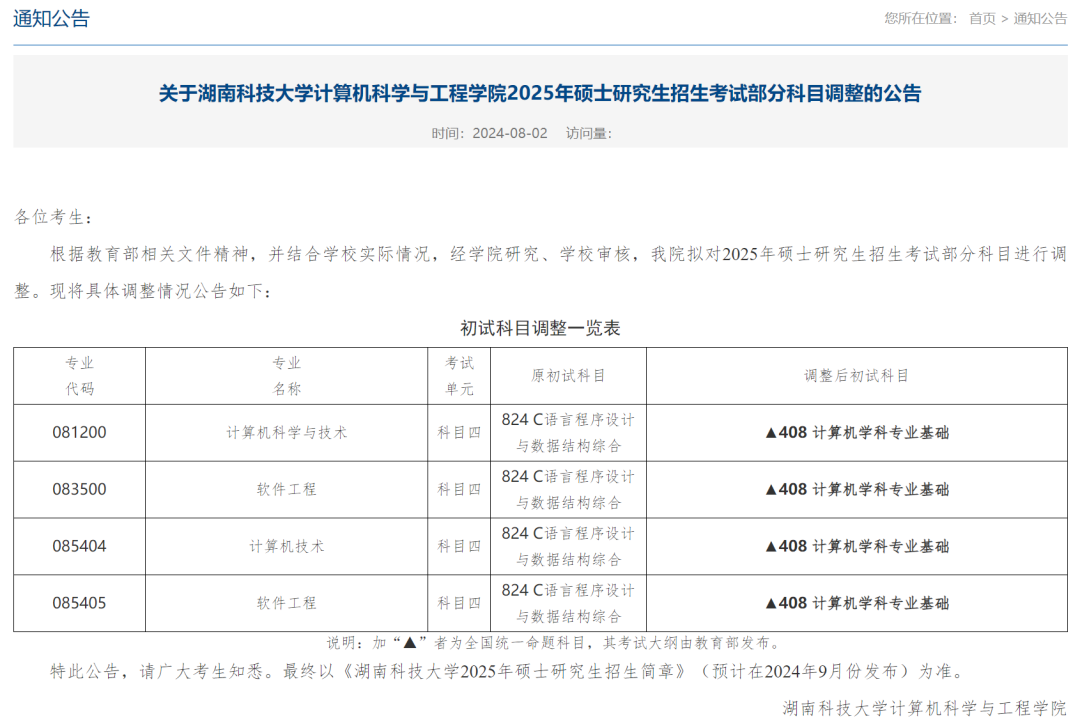Click the 各位考生 greeting line
Viewport: 1080px width, 719px height.
click(54, 217)
